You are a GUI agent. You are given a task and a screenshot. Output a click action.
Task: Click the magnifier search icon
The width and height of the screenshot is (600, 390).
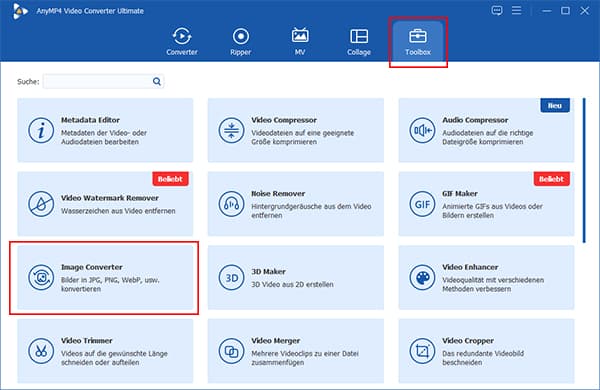coord(157,82)
